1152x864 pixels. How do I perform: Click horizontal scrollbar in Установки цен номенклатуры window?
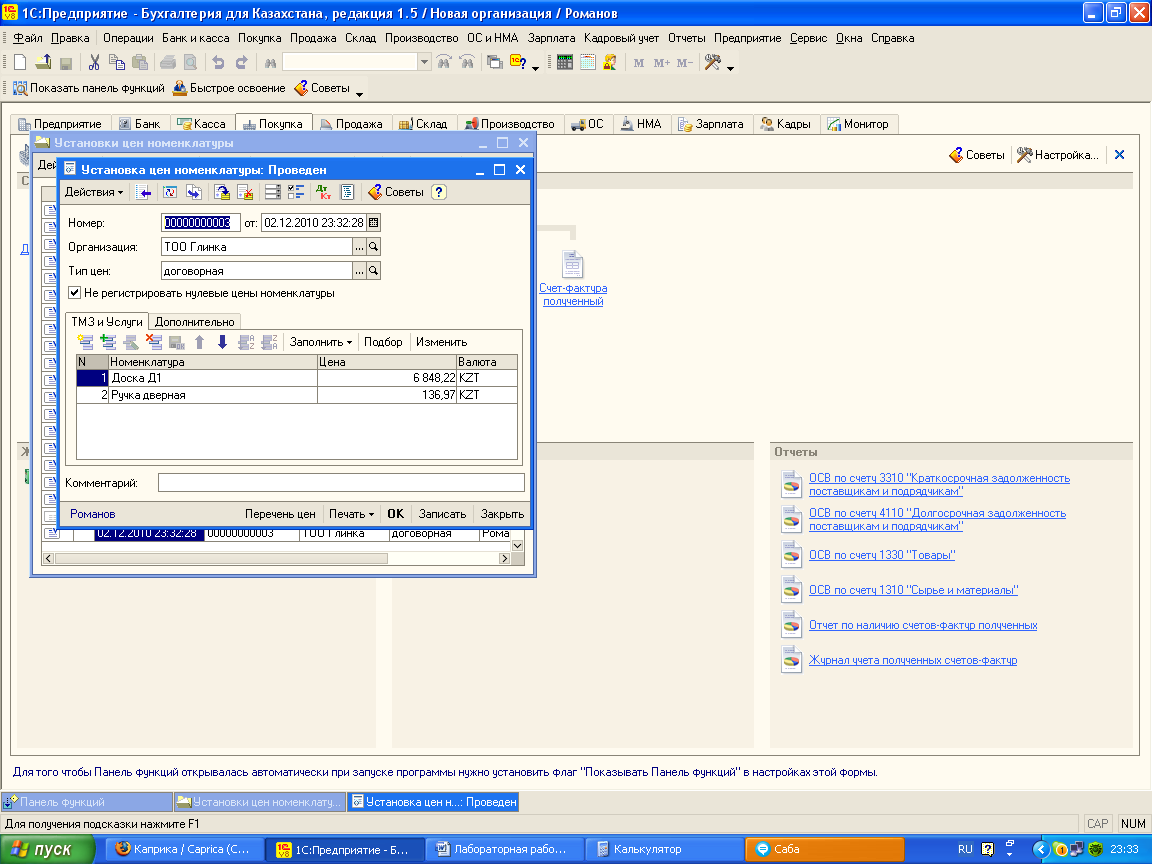pyautogui.click(x=276, y=558)
